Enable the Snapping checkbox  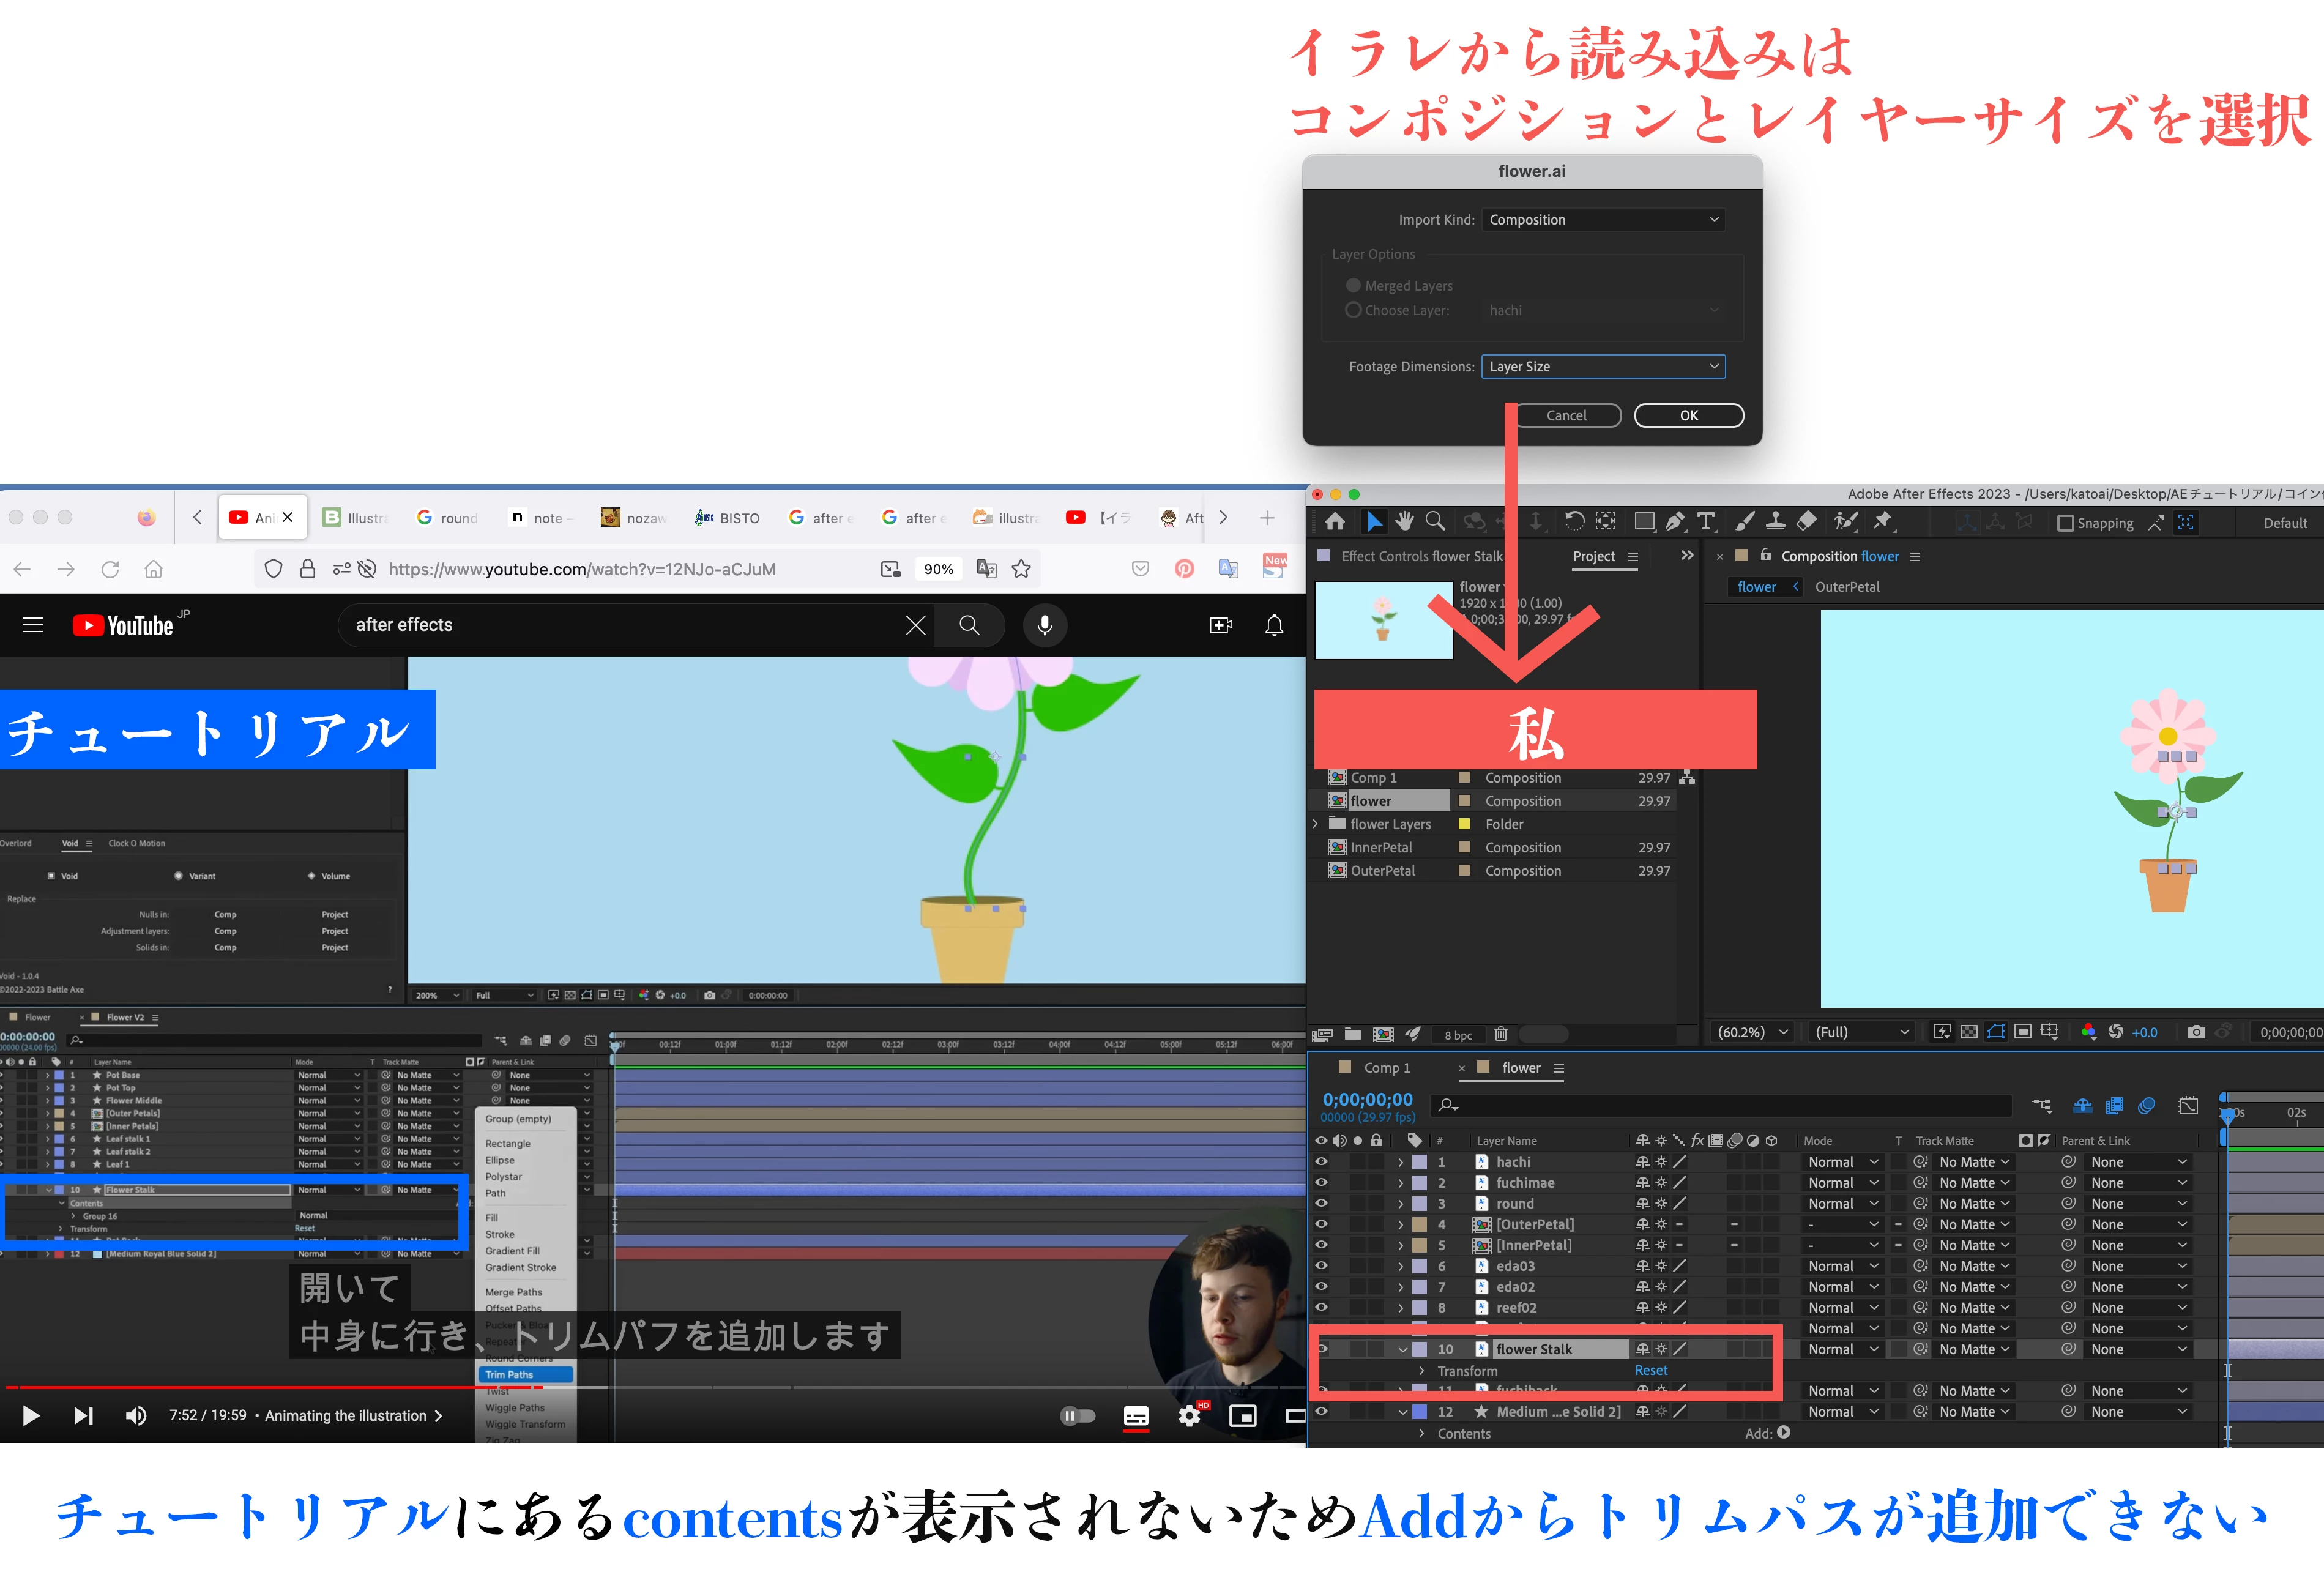pos(2065,523)
